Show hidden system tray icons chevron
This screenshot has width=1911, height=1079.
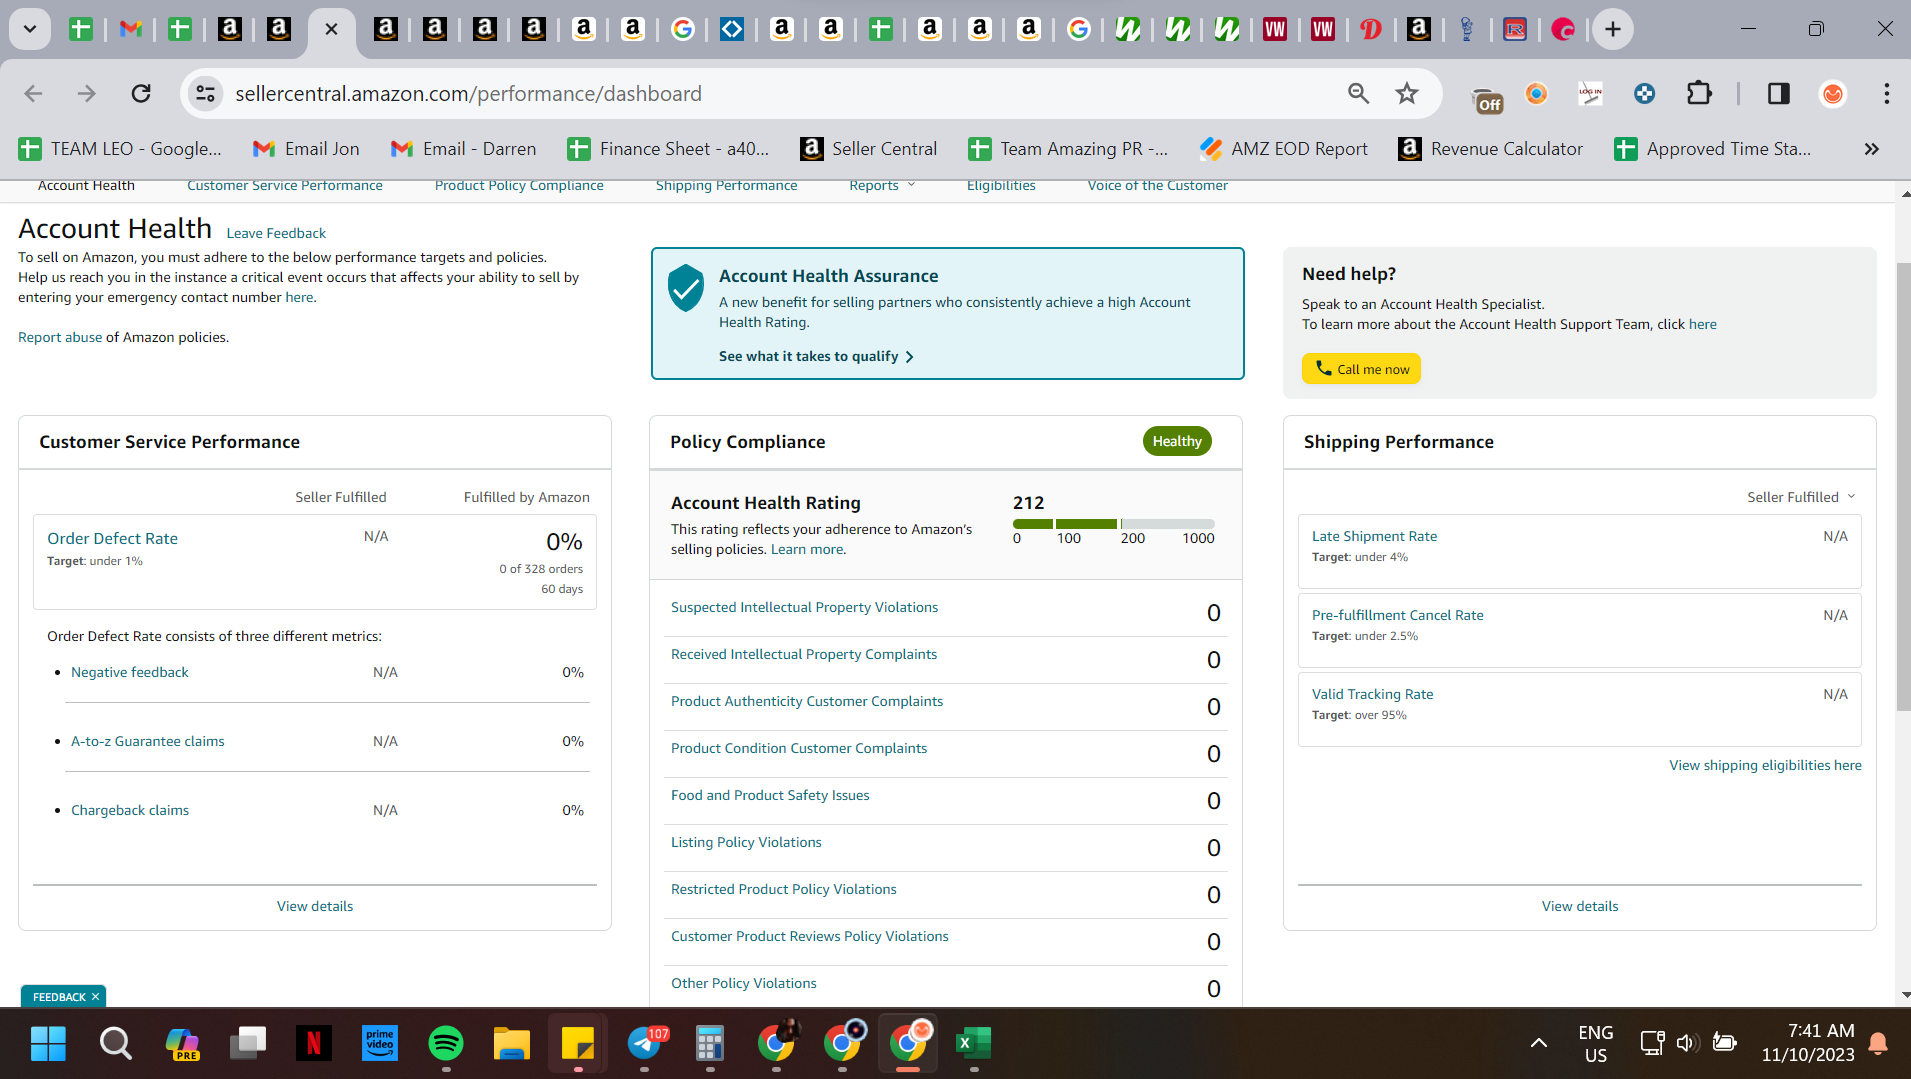1538,1044
